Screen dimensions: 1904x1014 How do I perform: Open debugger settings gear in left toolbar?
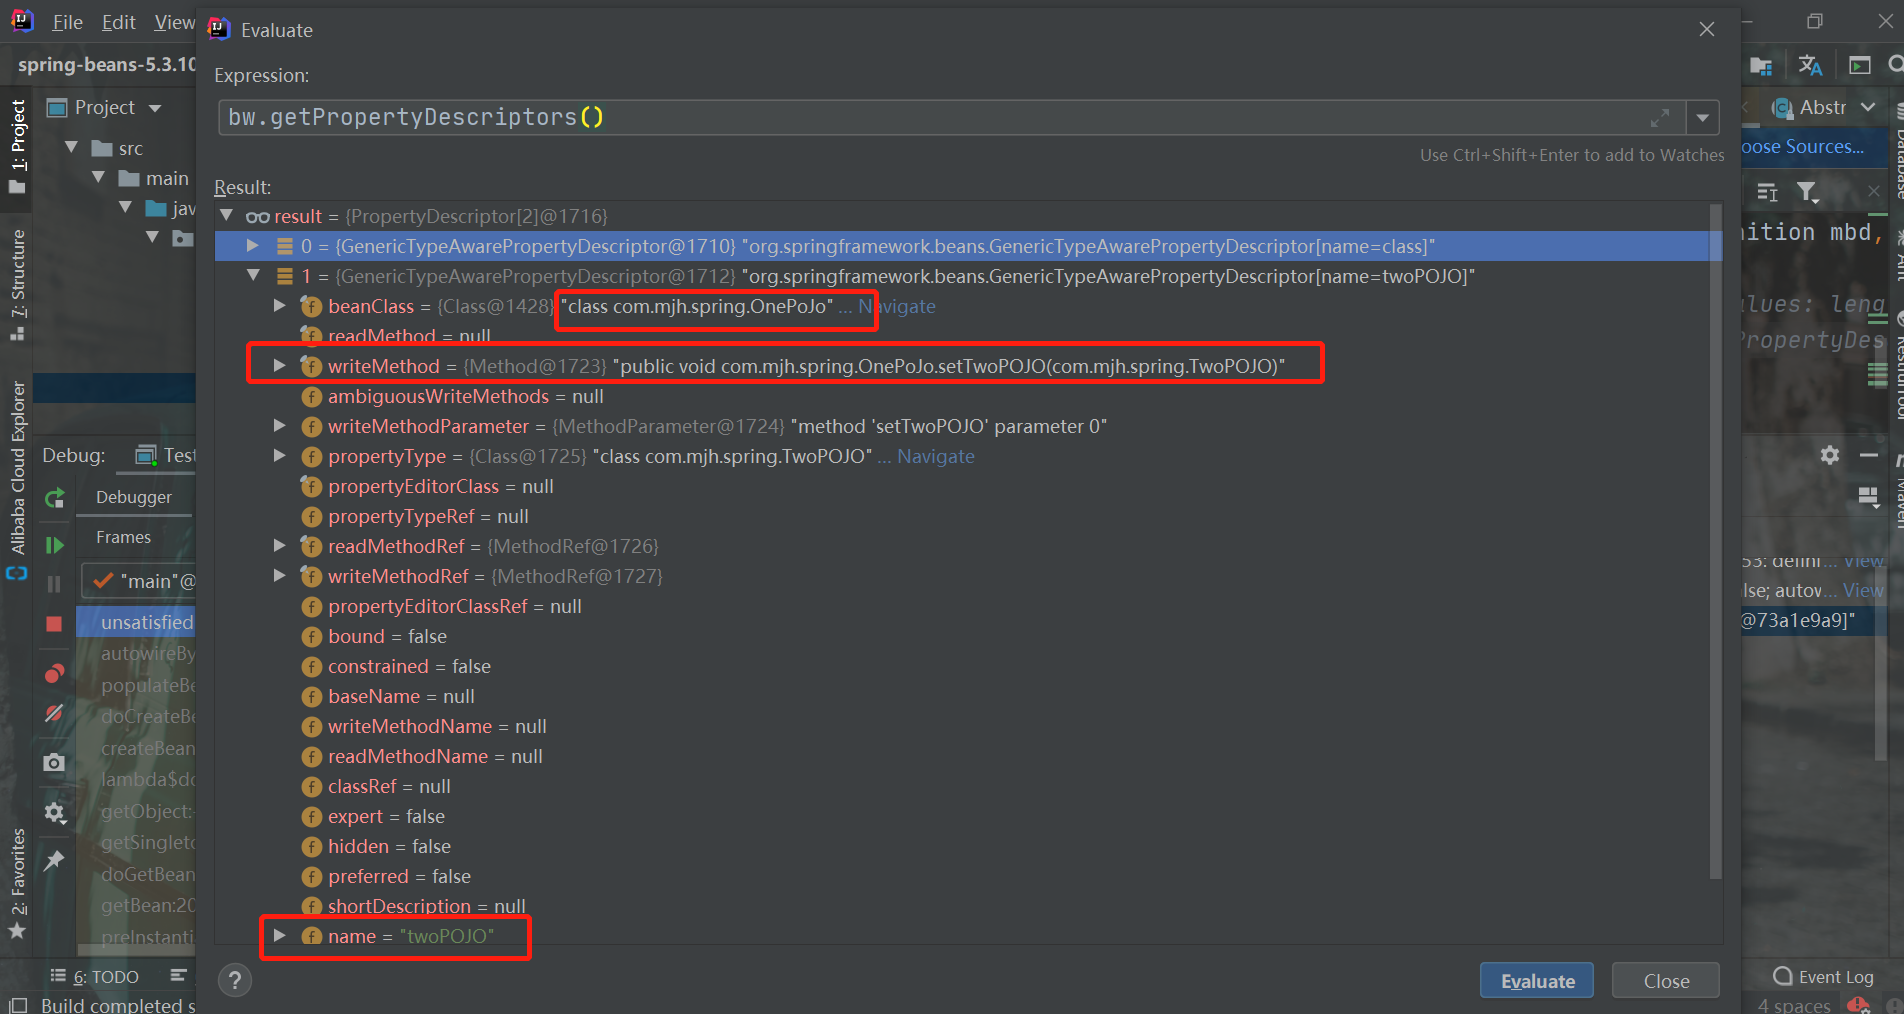tap(54, 812)
